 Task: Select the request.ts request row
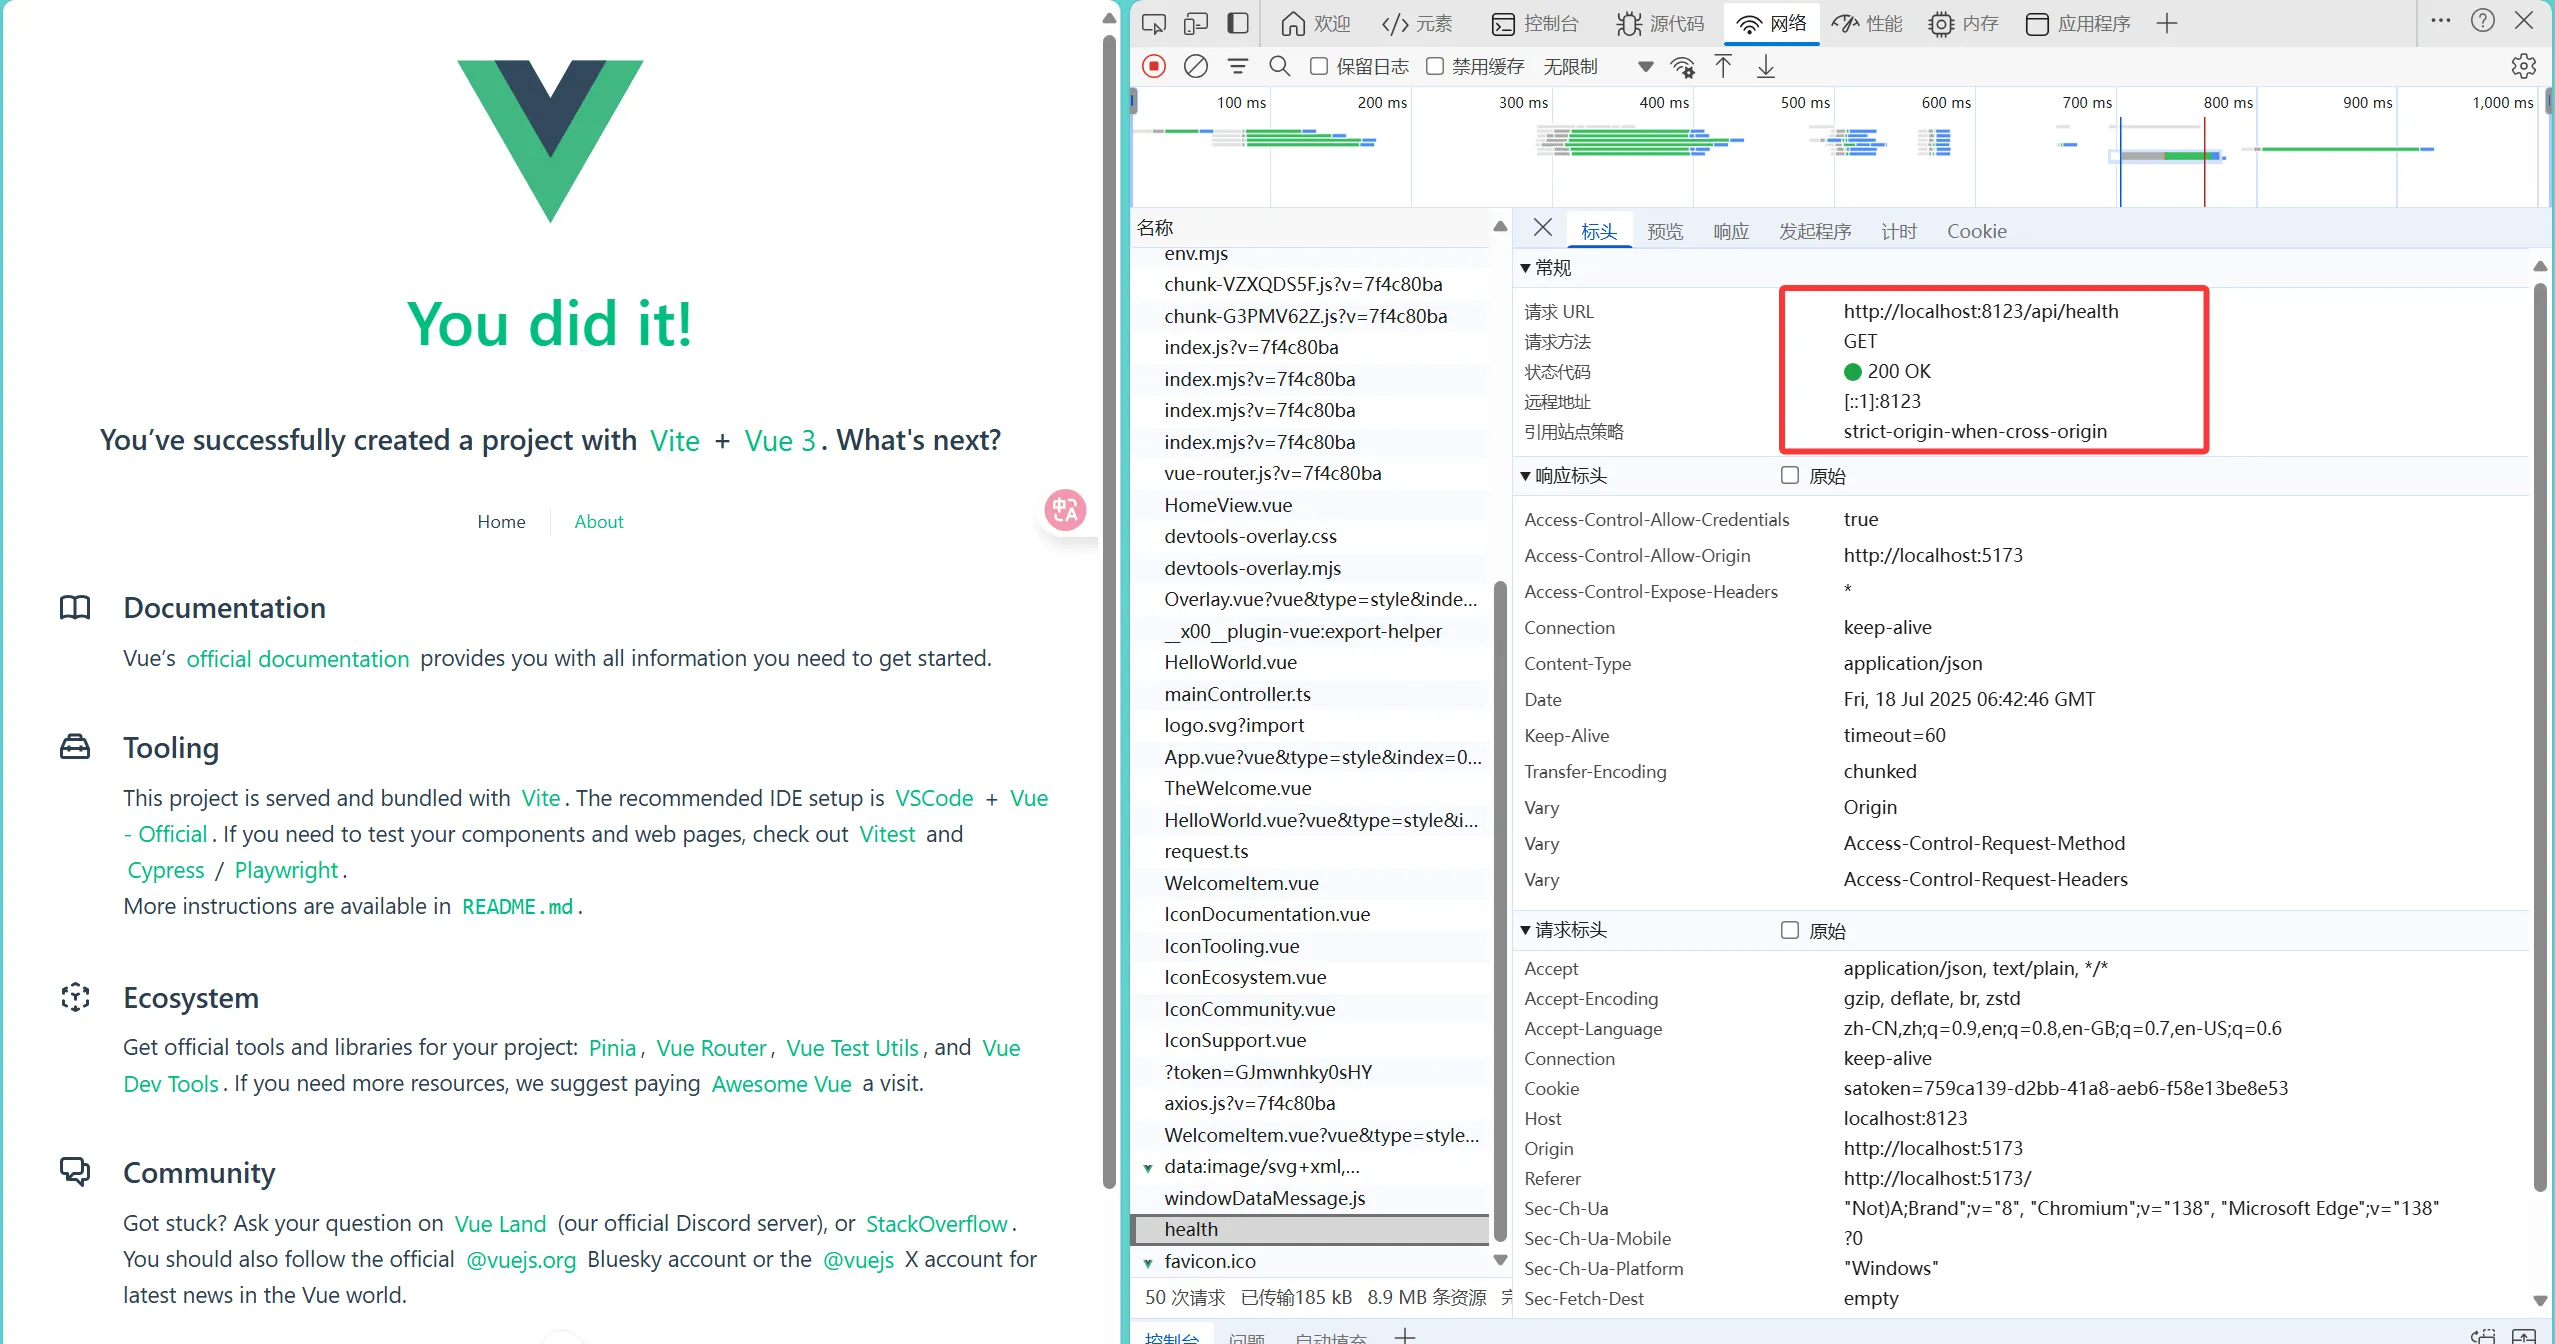(x=1311, y=852)
